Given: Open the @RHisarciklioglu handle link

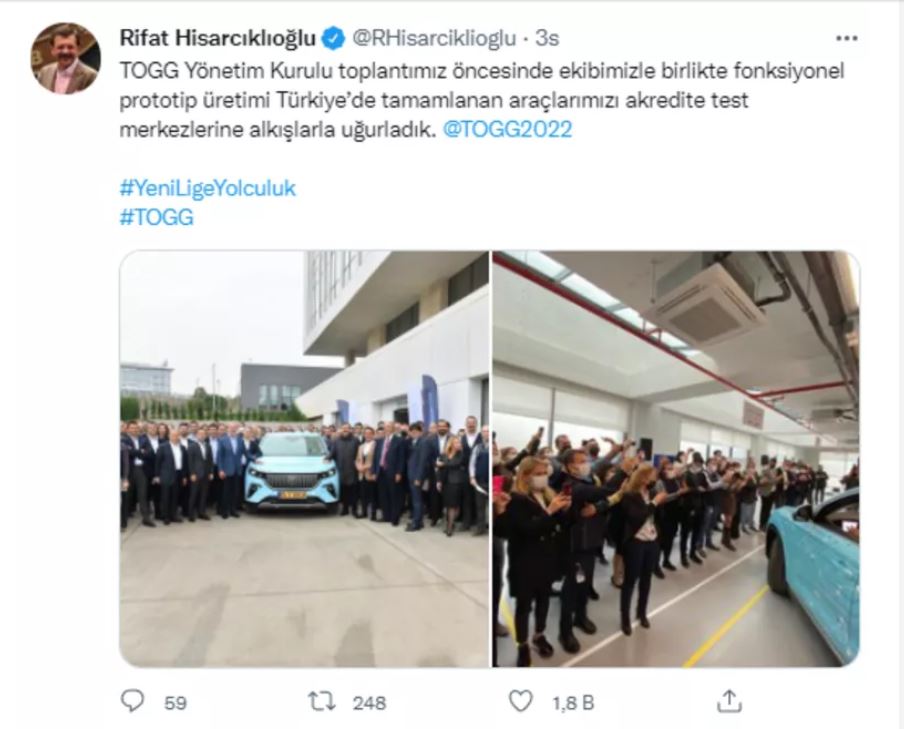Looking at the screenshot, I should [434, 38].
